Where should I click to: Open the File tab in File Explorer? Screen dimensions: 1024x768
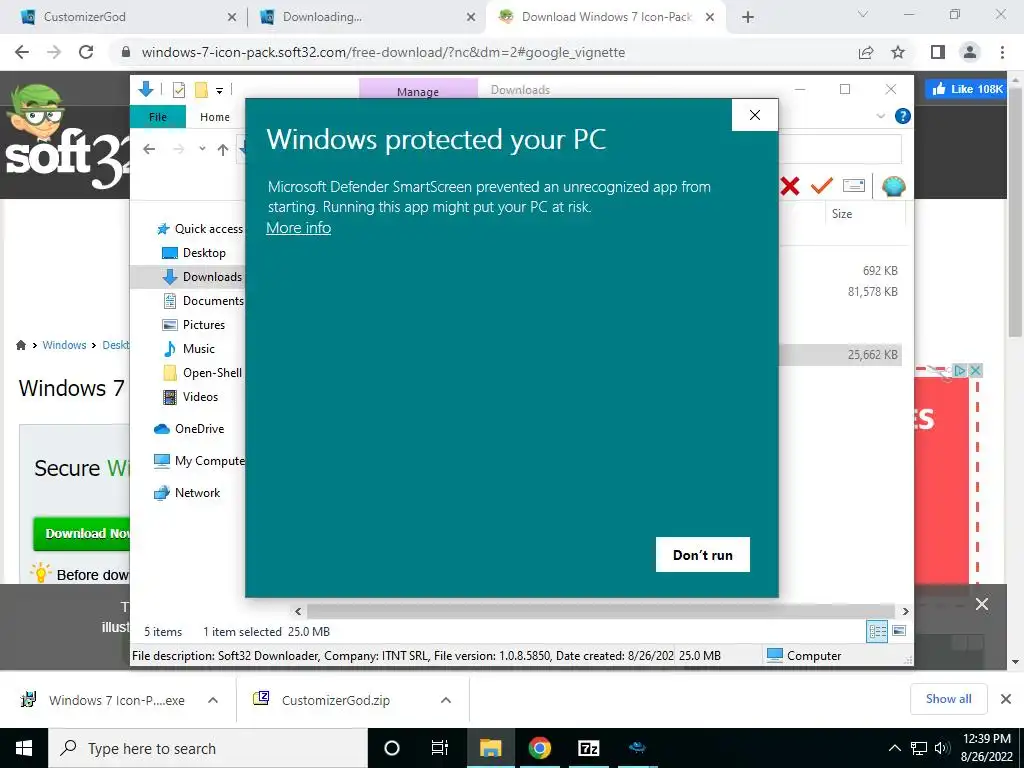tap(158, 117)
